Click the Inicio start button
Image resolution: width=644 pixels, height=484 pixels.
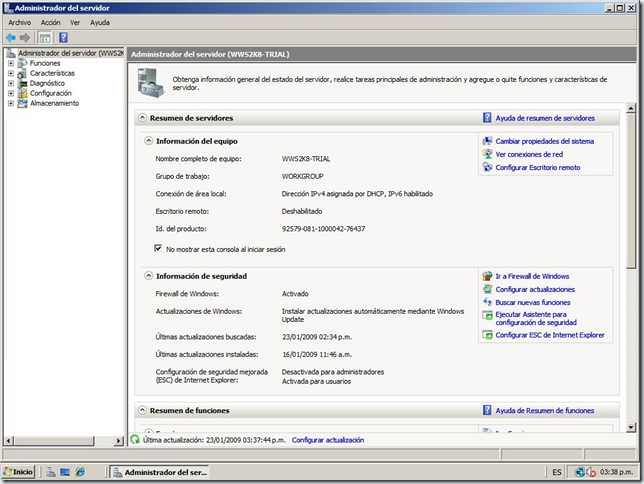(18, 472)
